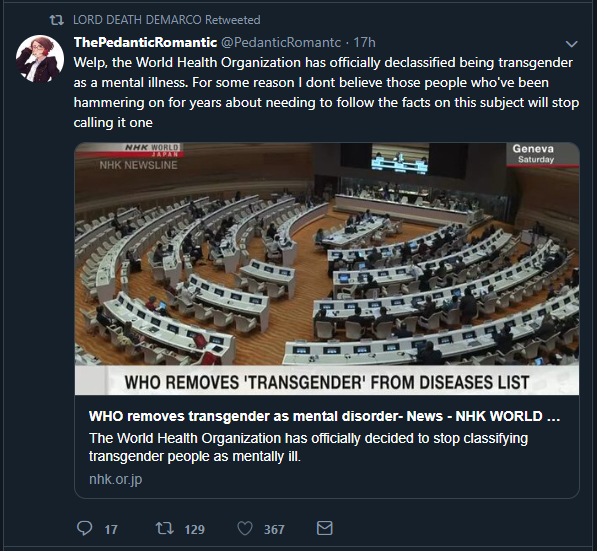Click the small retweeted icon above the tweet
Screen dimensions: 597x551
coord(57,20)
